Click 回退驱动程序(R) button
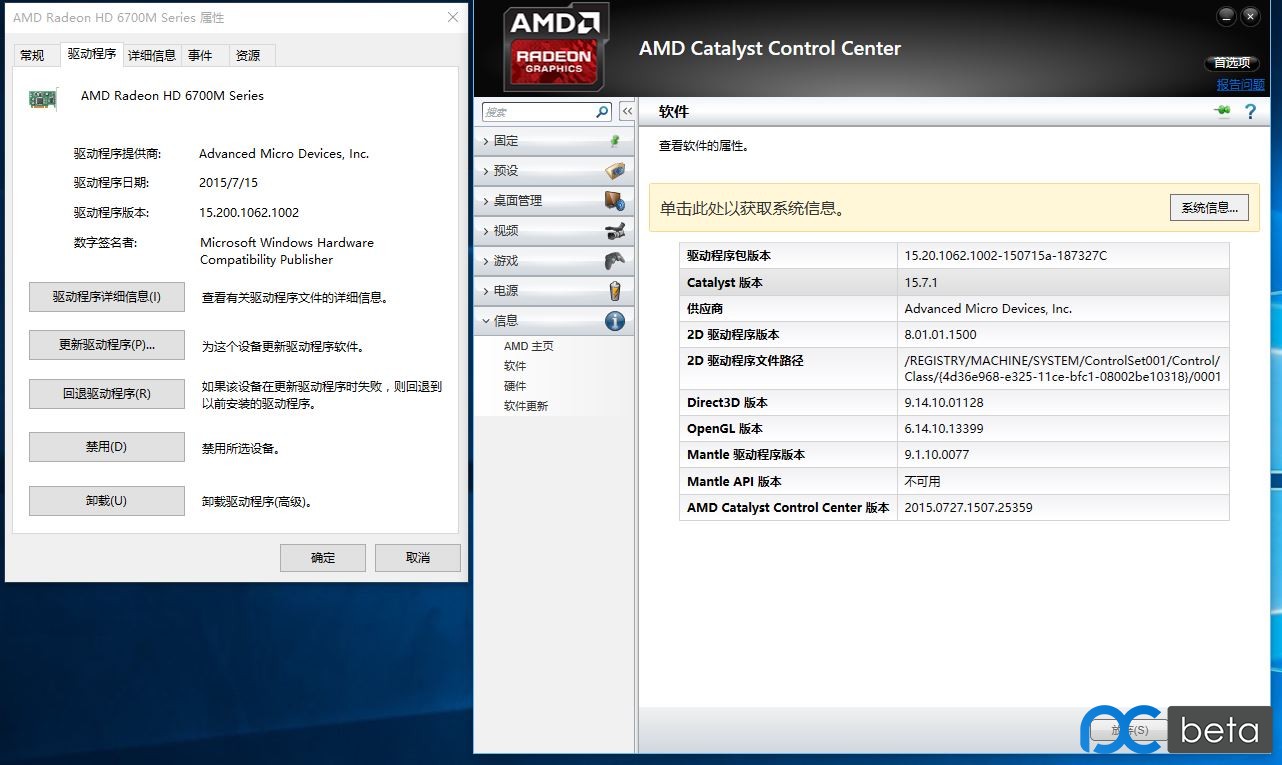The height and width of the screenshot is (765, 1282). tap(107, 394)
